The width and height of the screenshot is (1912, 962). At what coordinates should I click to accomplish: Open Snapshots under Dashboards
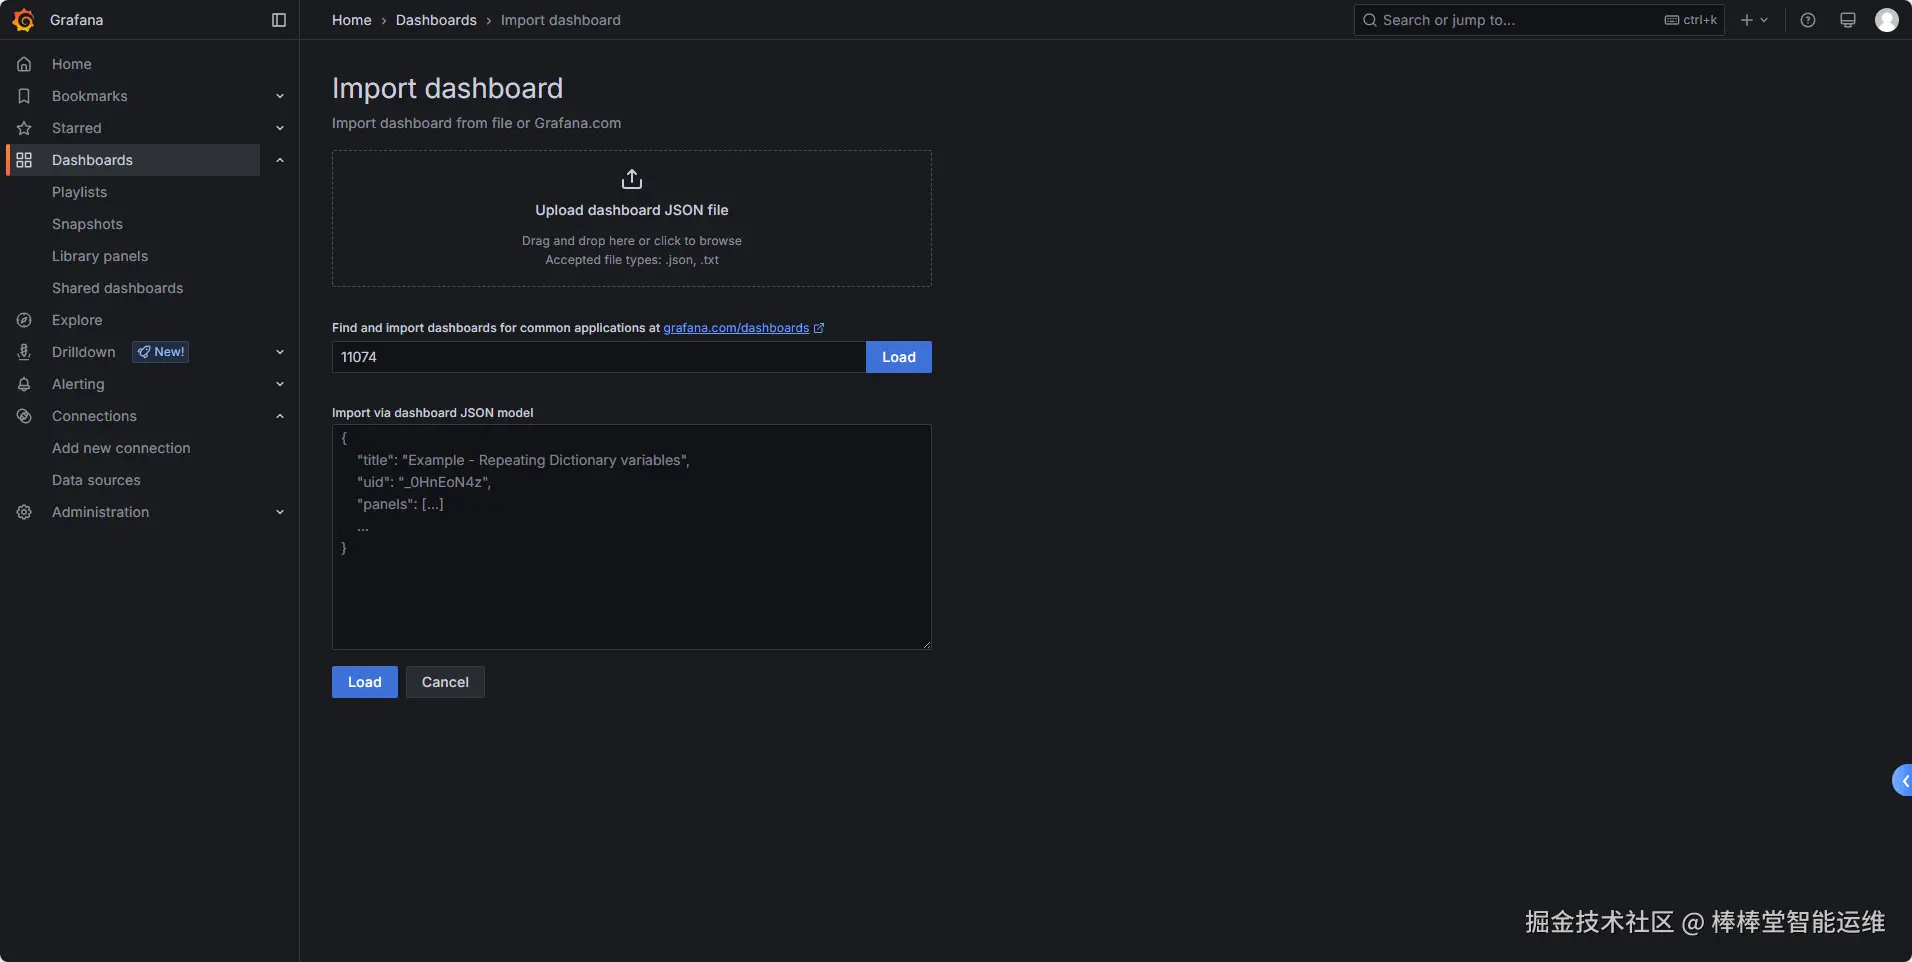click(88, 224)
